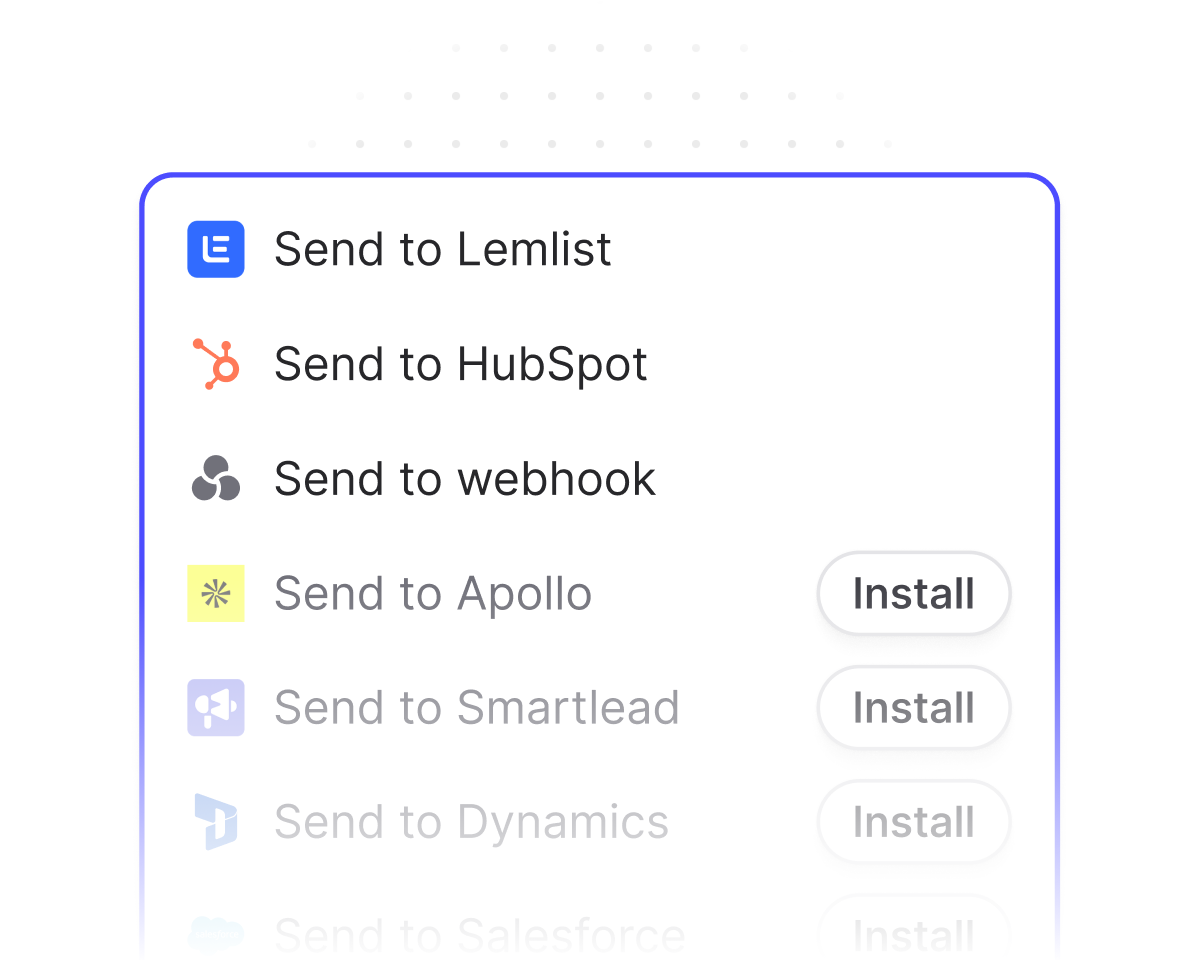Install the Apollo integration
The height and width of the screenshot is (960, 1200).
[x=913, y=593]
